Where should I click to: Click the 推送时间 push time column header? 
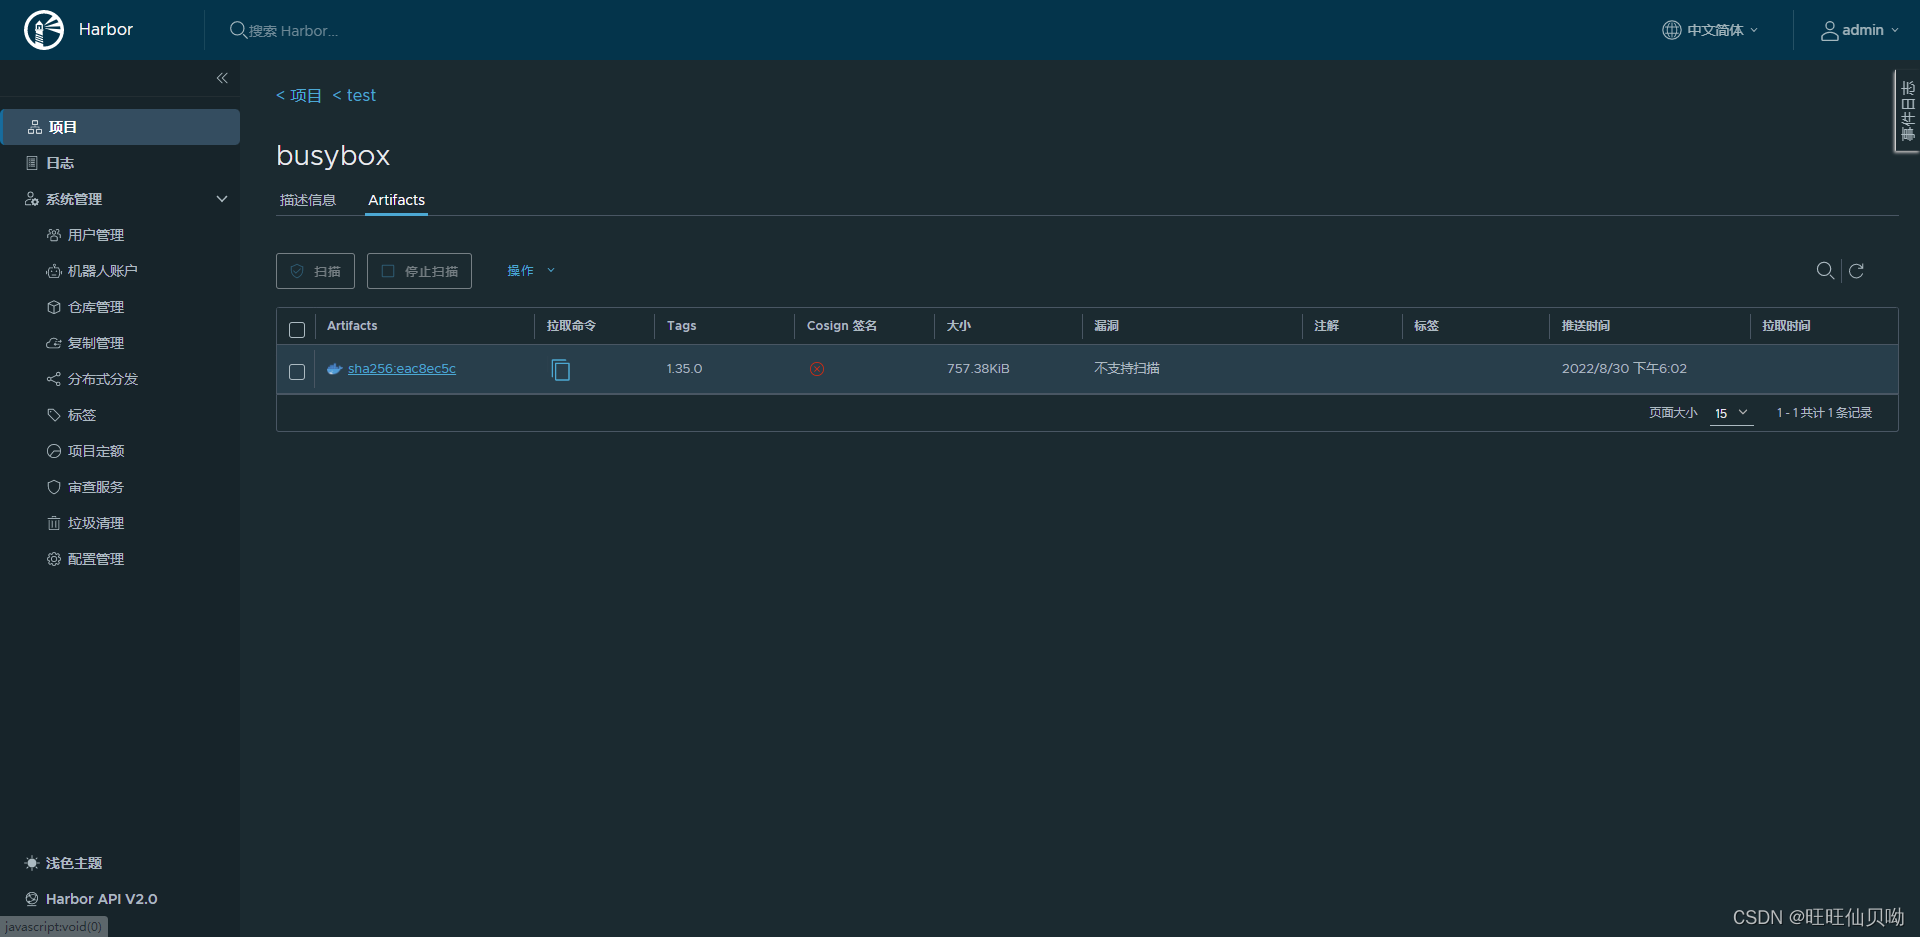pos(1586,326)
